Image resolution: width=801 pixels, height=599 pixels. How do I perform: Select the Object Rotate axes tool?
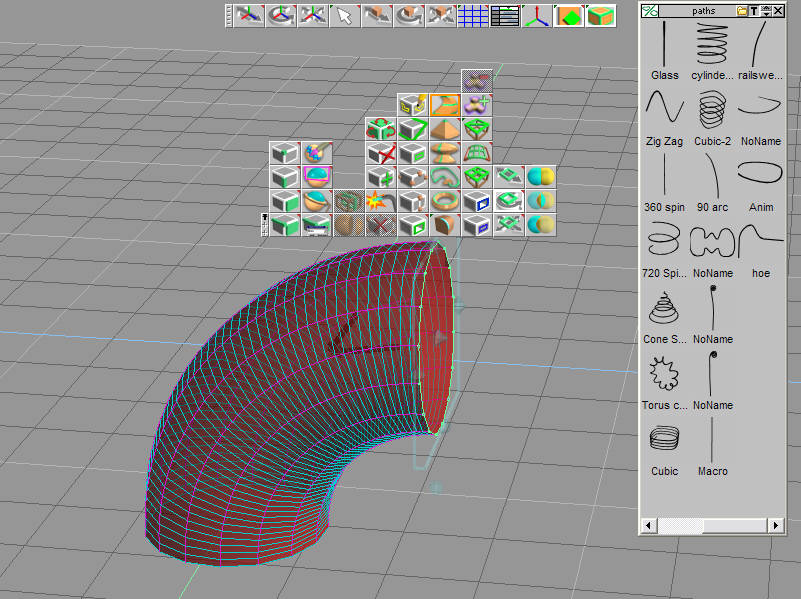tap(281, 16)
